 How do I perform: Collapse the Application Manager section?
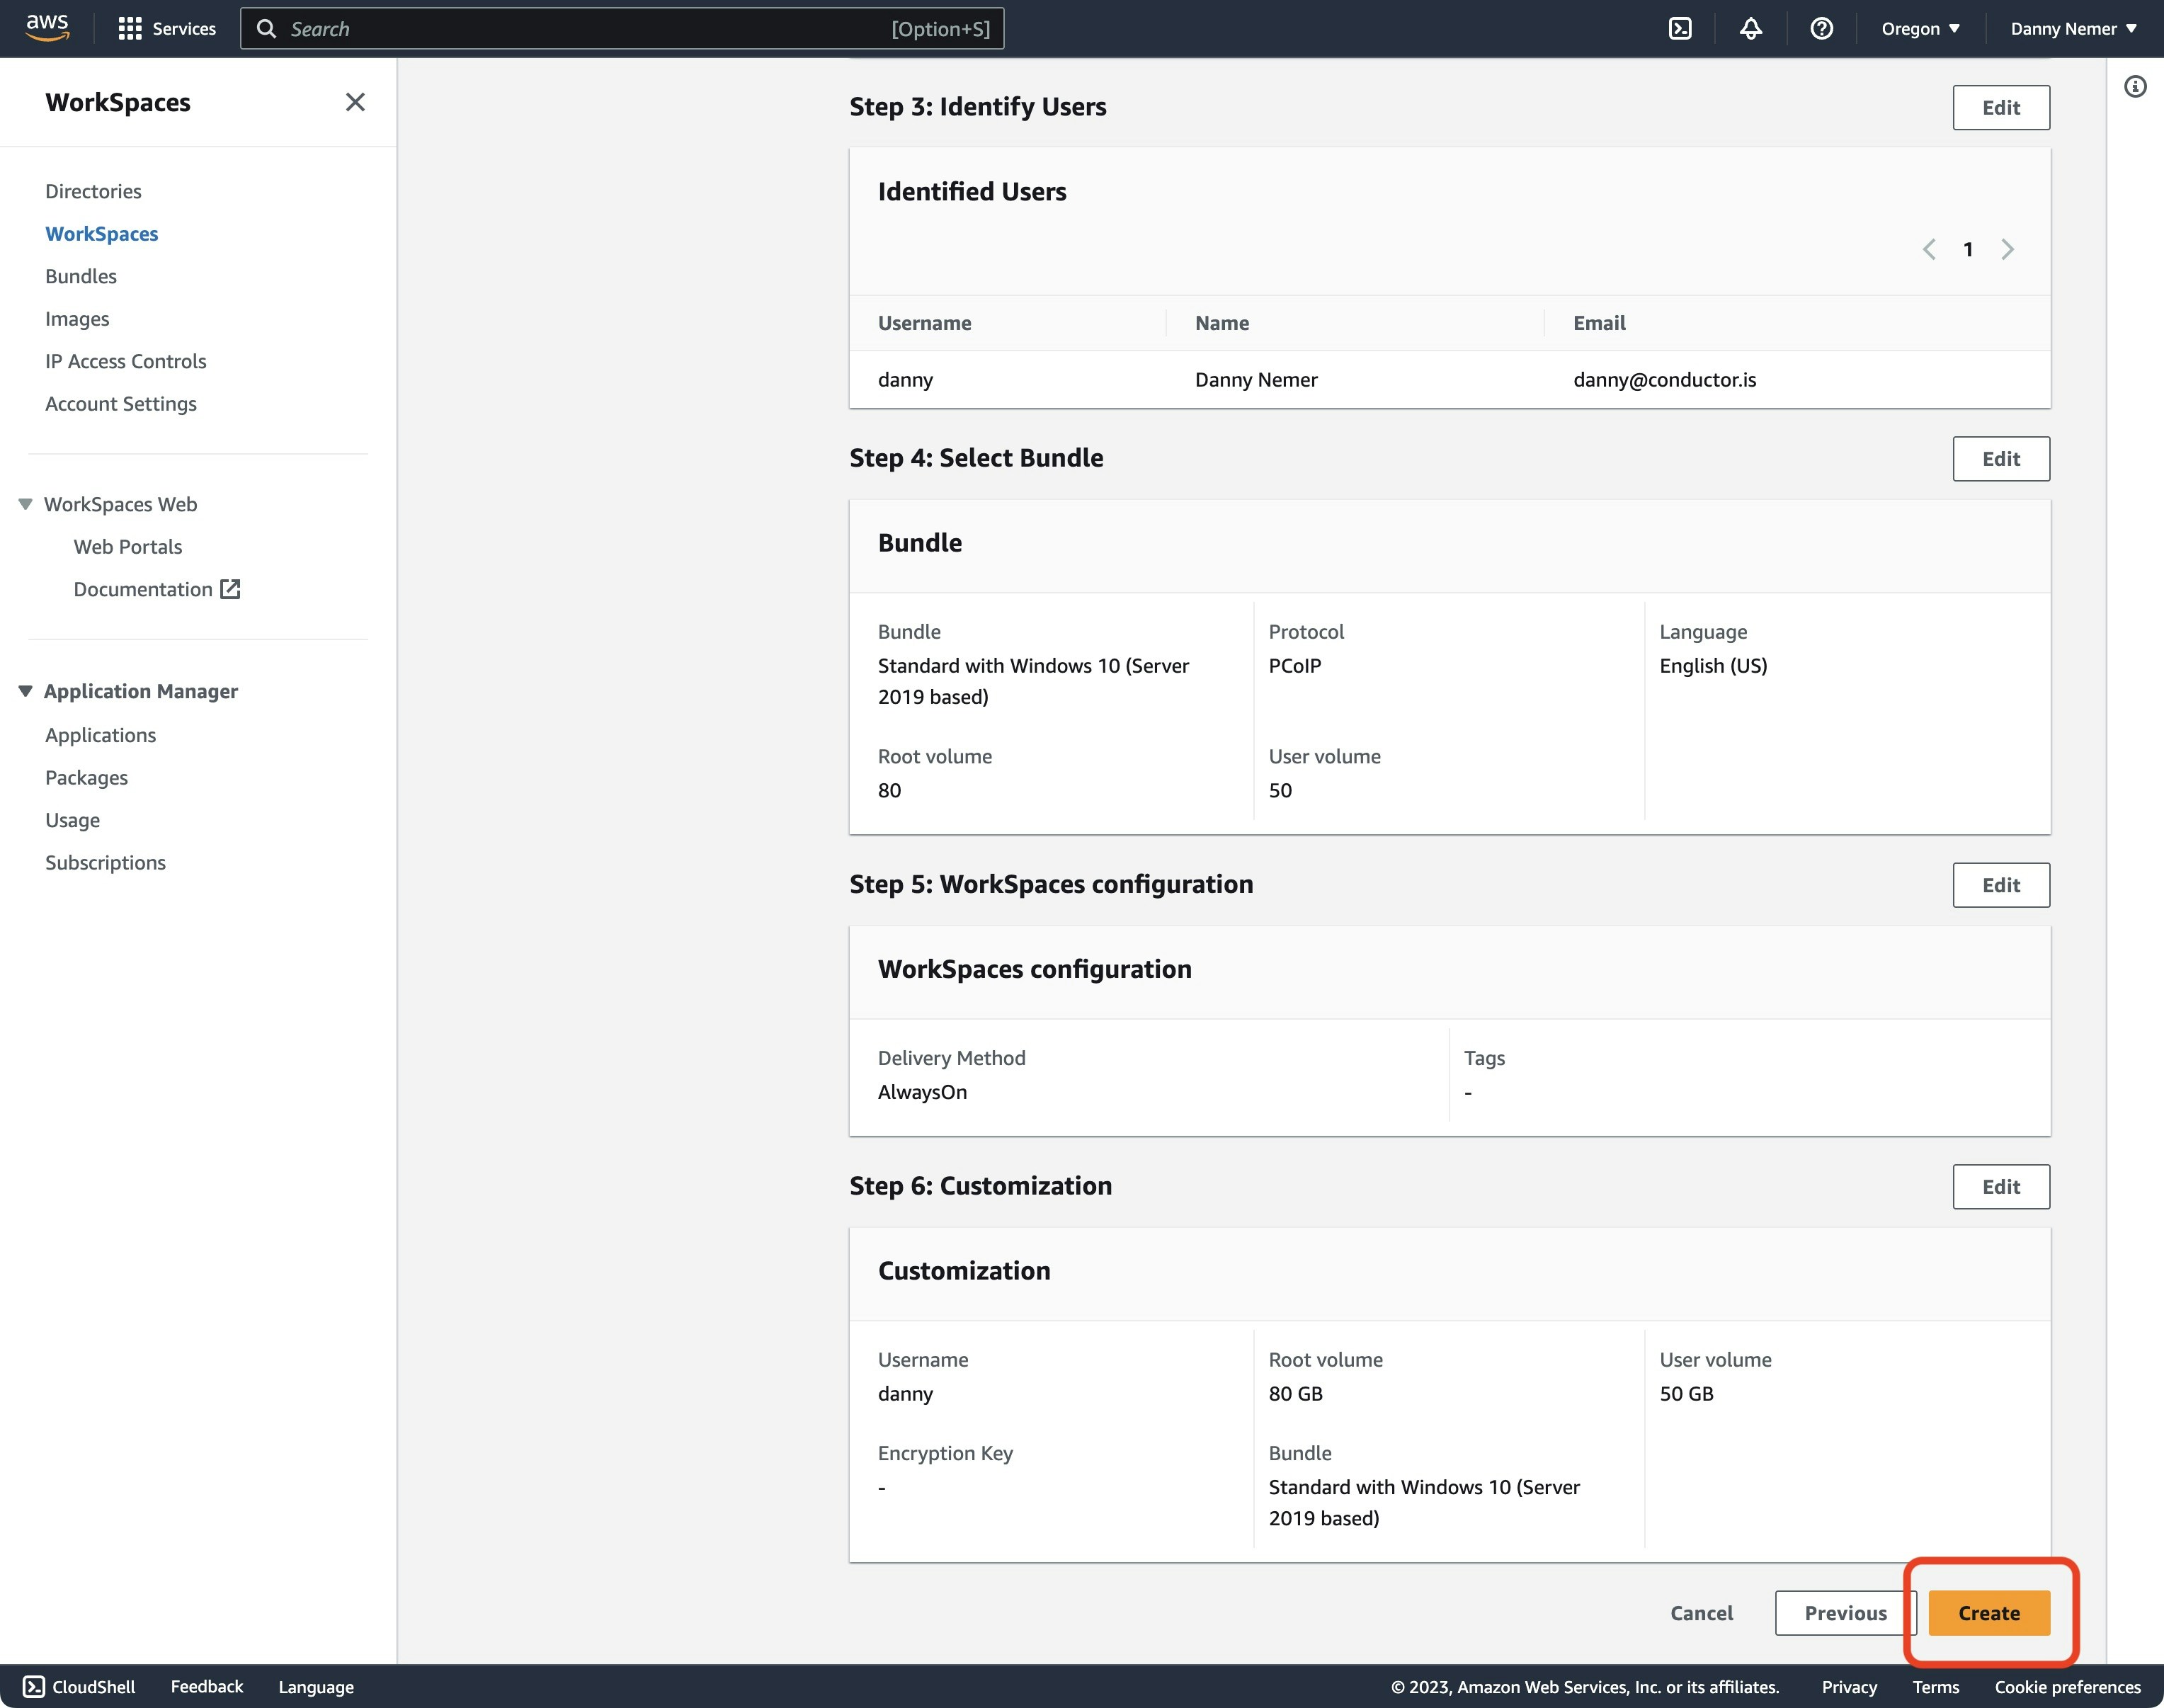pos(25,691)
